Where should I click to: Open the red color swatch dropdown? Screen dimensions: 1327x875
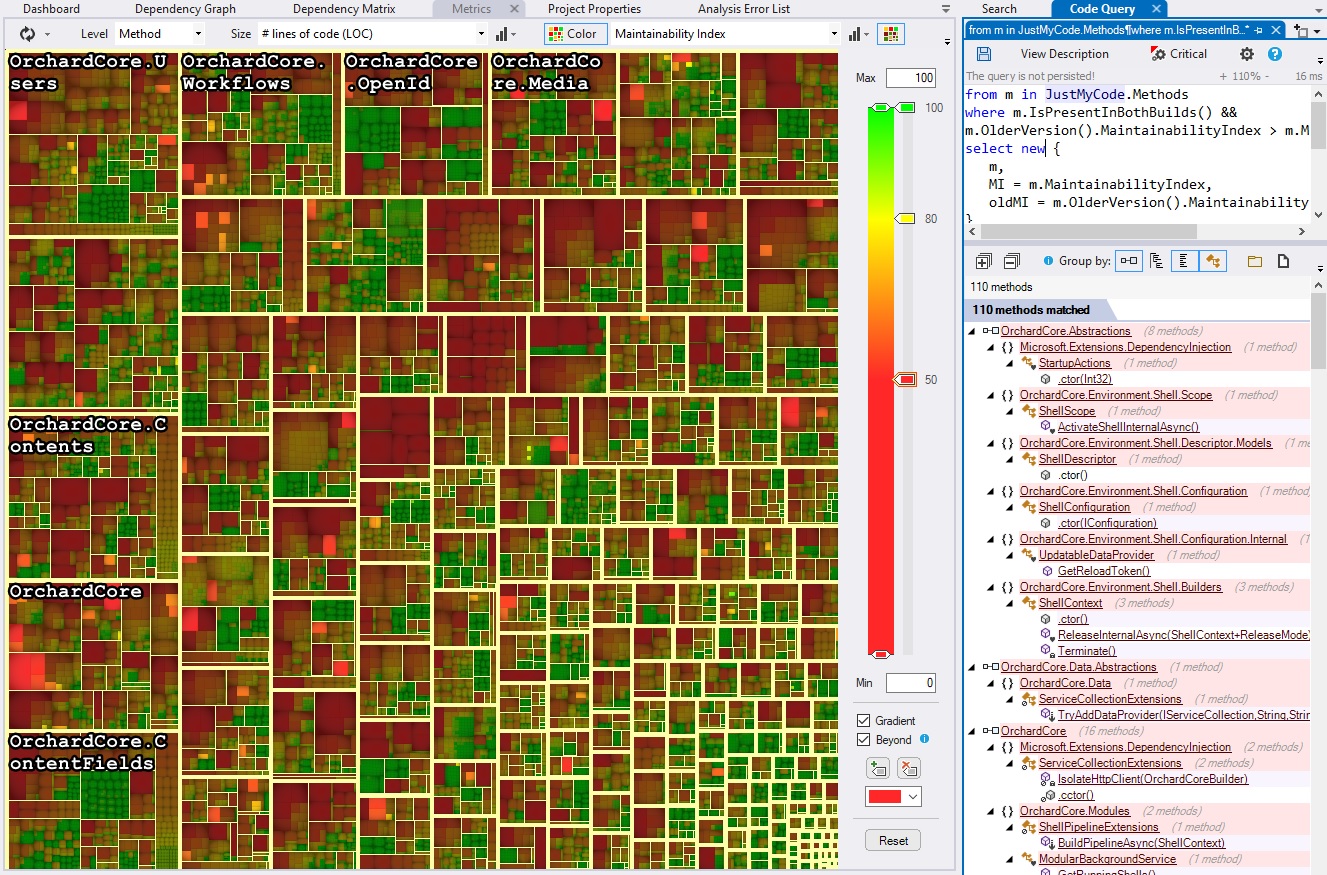[x=893, y=797]
